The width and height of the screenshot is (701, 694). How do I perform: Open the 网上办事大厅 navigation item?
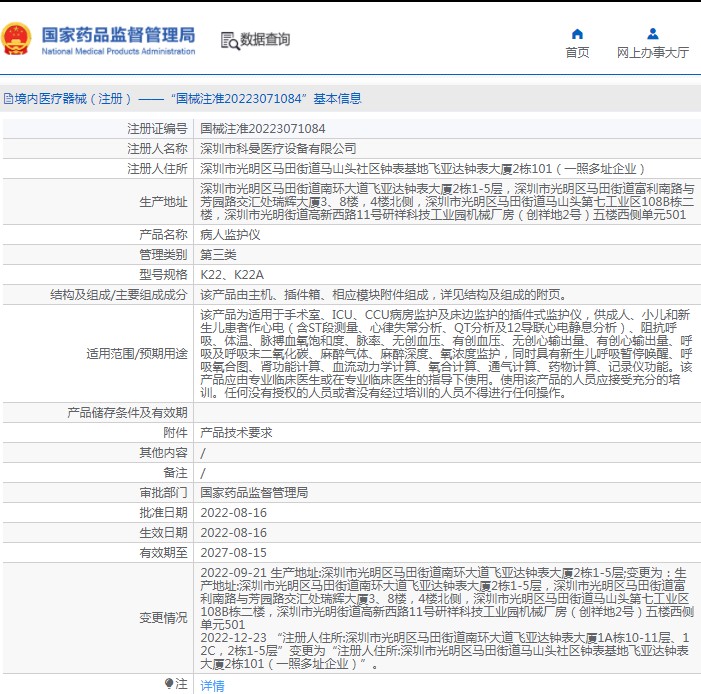pos(653,53)
